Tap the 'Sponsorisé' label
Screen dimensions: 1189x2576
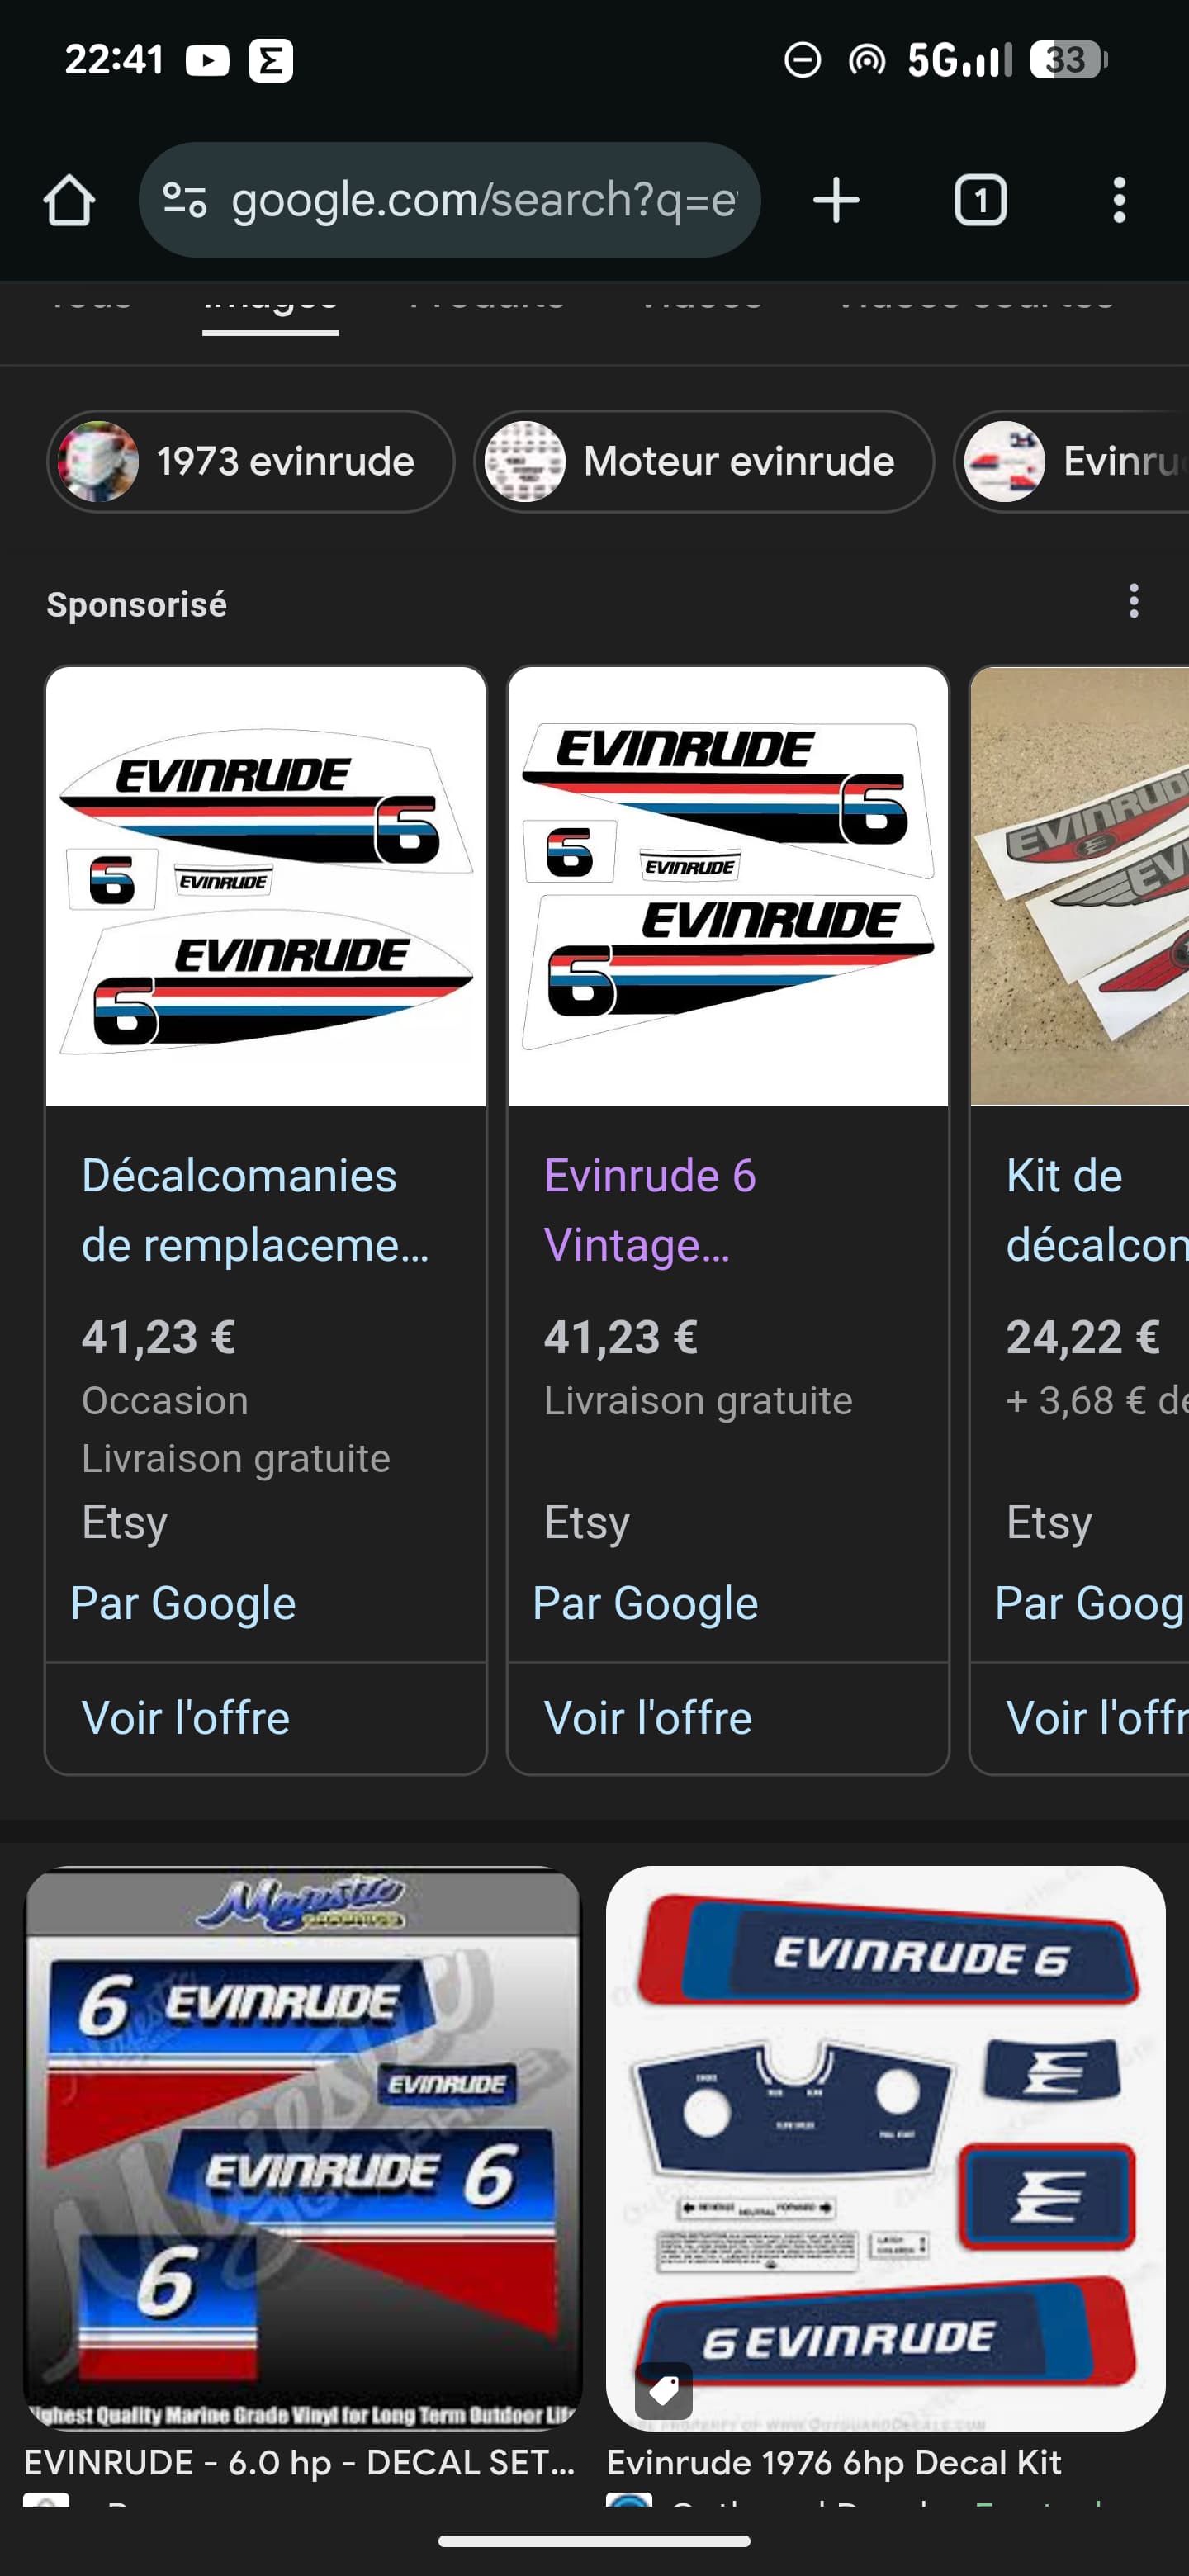[137, 605]
